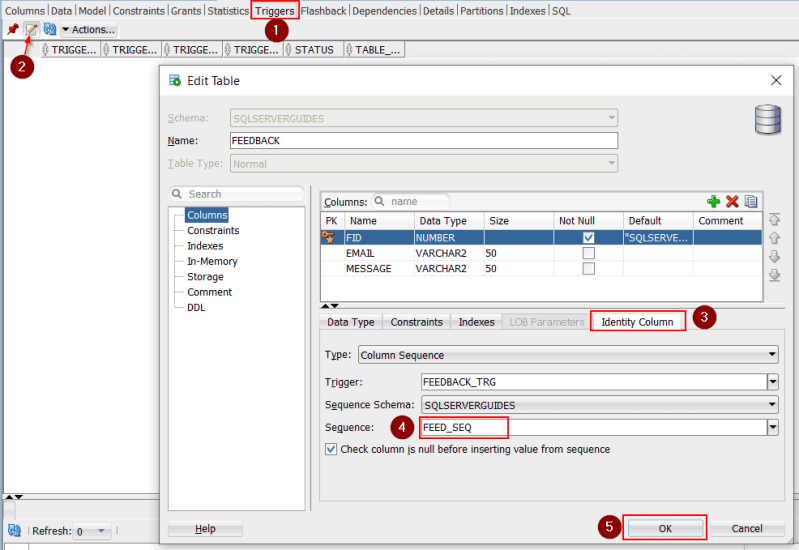
Task: Click the Cancel button
Action: [747, 529]
